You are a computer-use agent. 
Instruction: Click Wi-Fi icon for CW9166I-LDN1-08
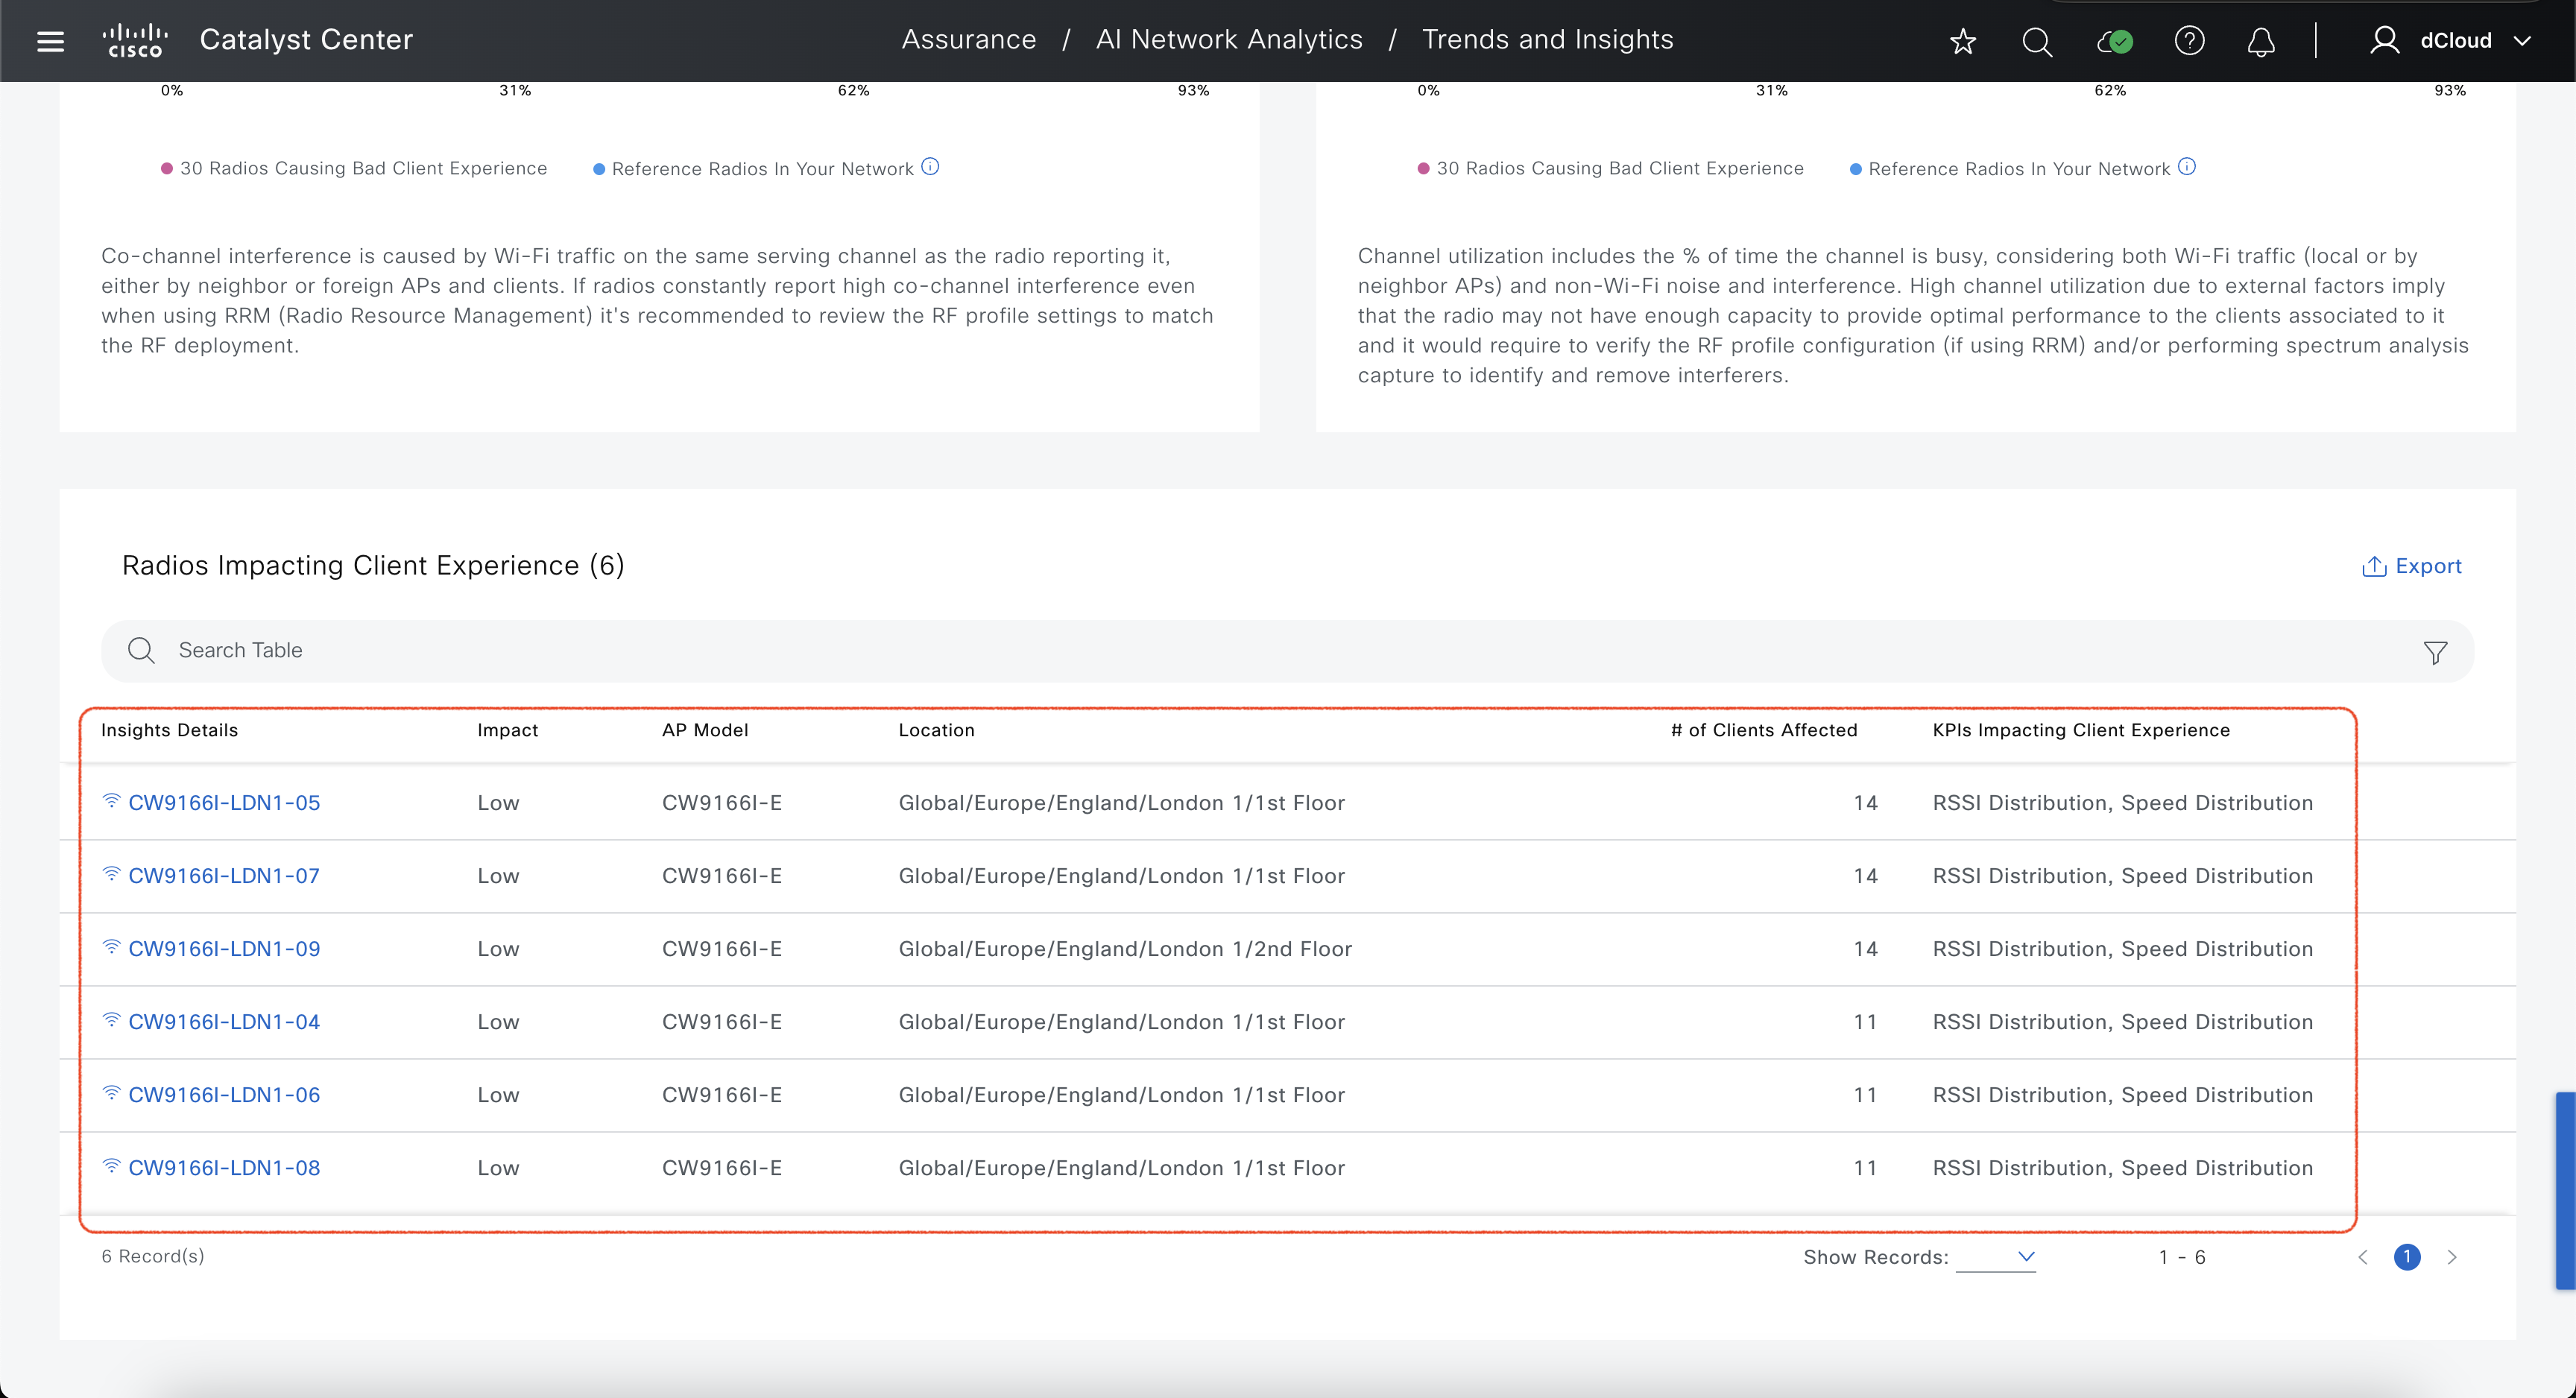point(111,1165)
